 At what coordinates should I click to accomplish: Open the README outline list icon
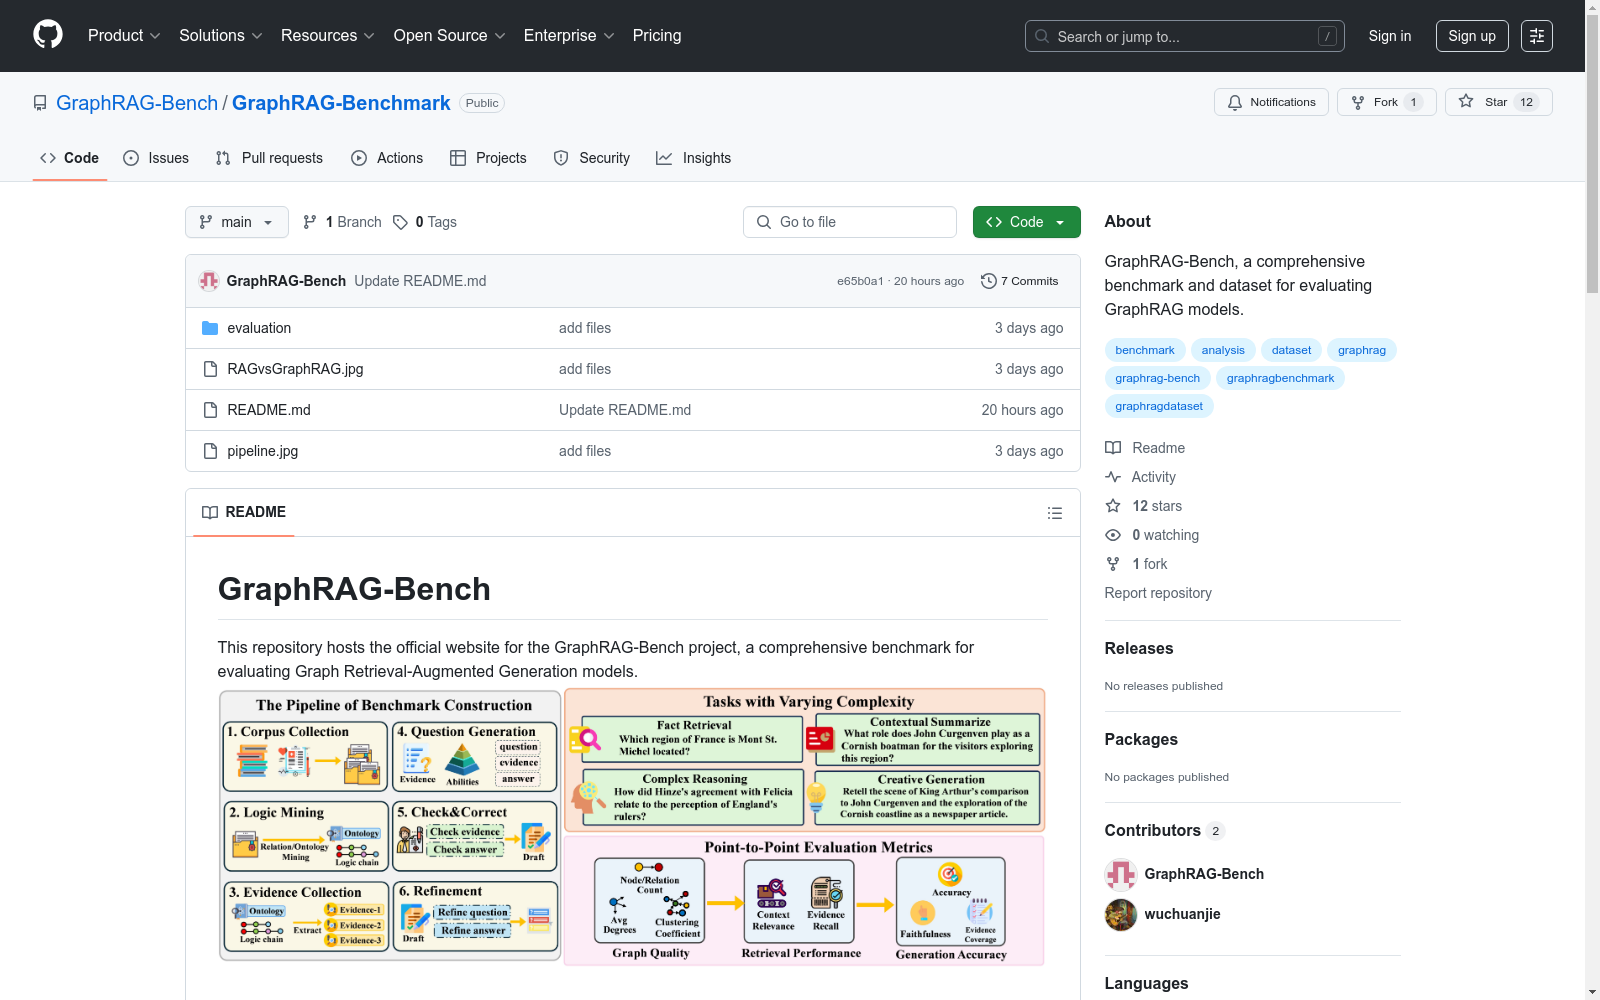pyautogui.click(x=1054, y=513)
